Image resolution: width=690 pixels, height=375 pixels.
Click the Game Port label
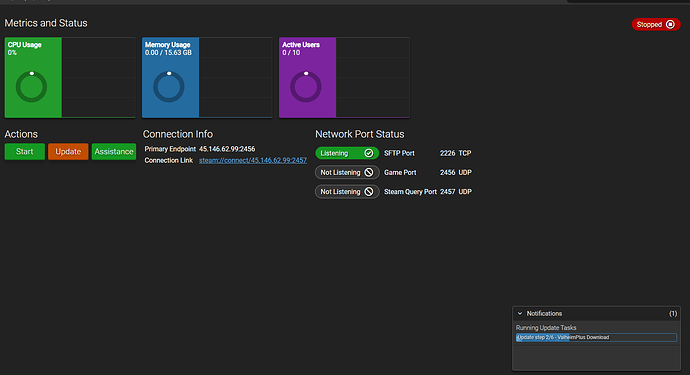point(400,173)
